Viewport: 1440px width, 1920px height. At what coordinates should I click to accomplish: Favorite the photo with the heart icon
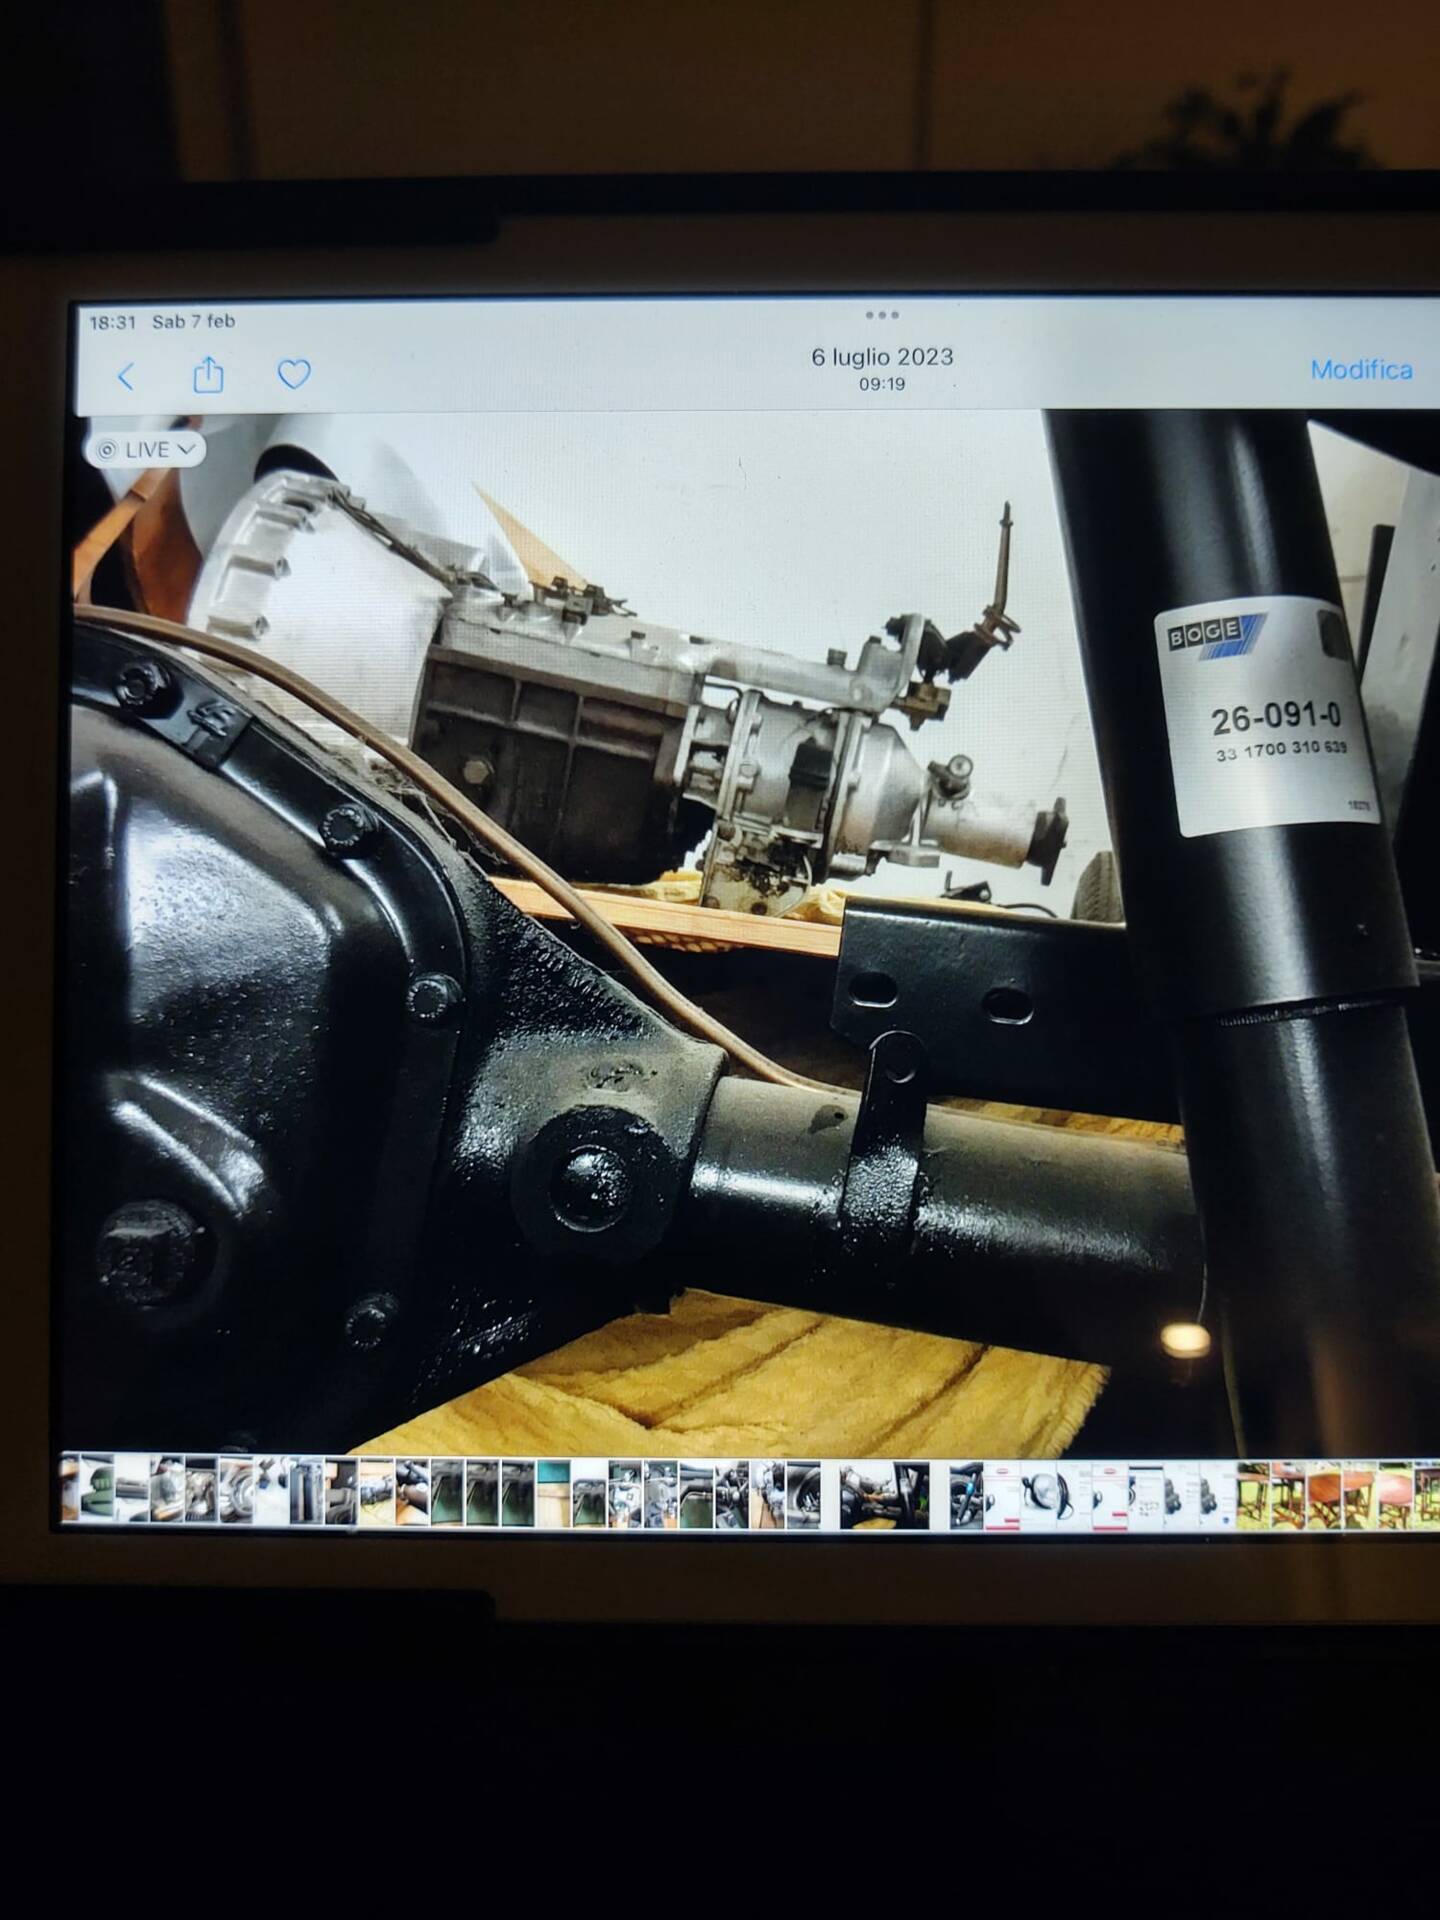[x=293, y=374]
